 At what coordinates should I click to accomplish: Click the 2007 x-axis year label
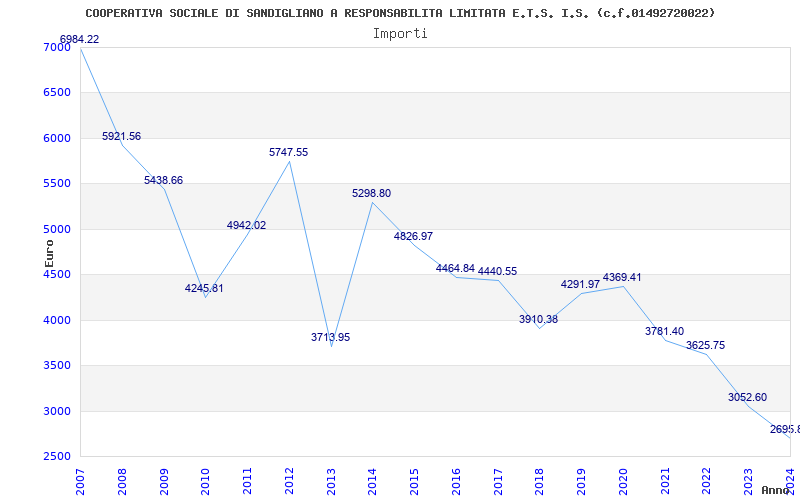coord(81,482)
